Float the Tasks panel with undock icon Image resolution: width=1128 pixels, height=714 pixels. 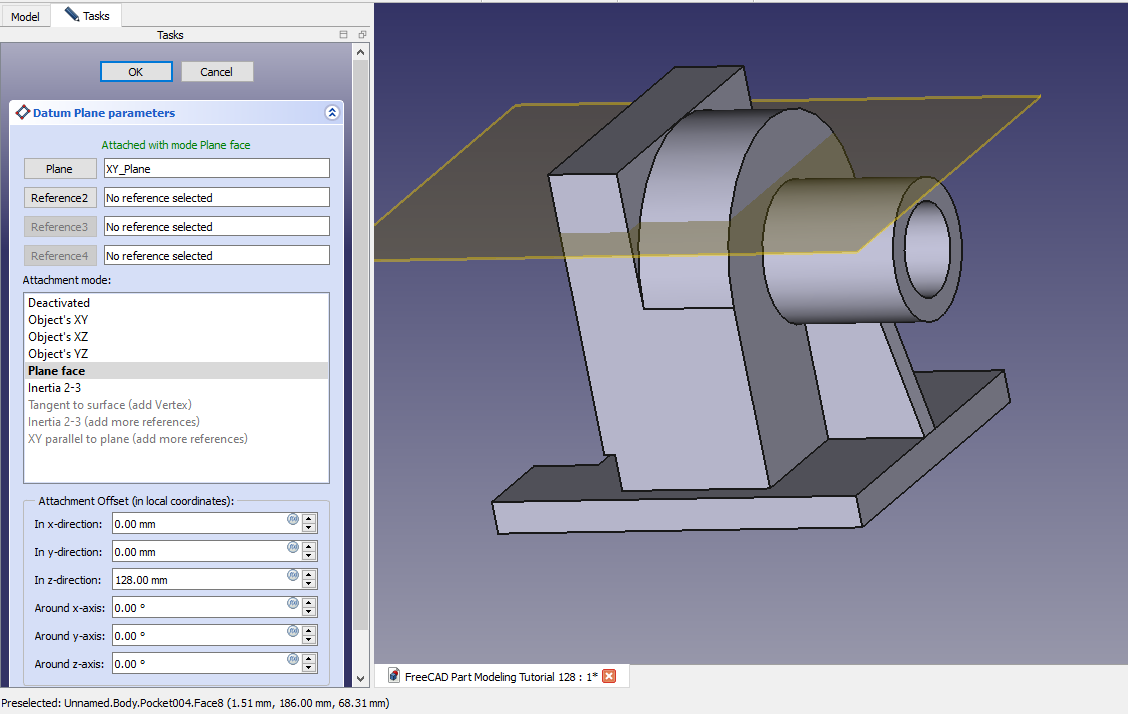tap(362, 35)
